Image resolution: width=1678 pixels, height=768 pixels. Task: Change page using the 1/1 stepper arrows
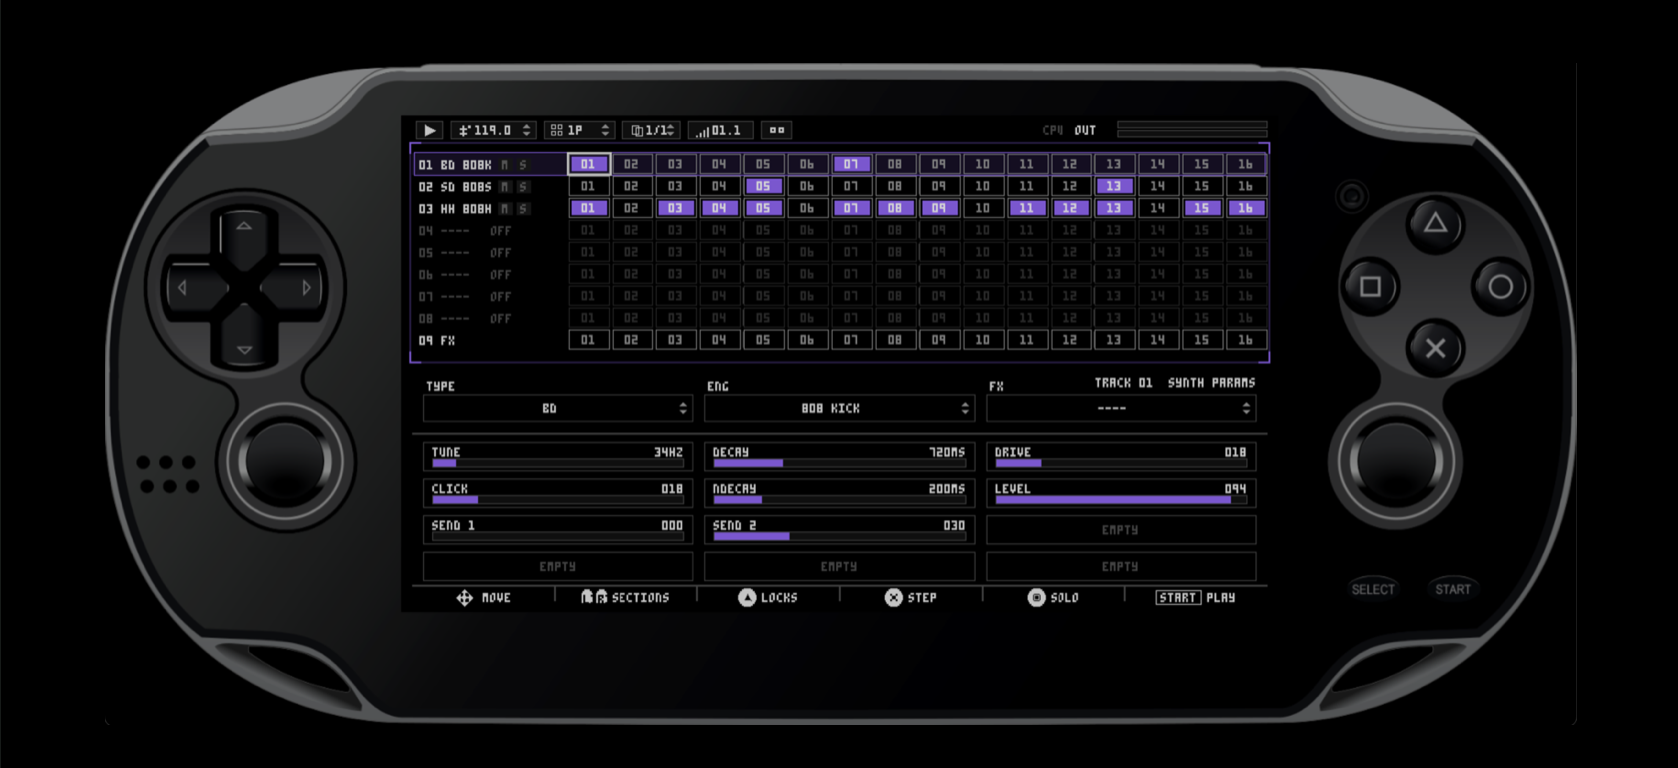[670, 130]
